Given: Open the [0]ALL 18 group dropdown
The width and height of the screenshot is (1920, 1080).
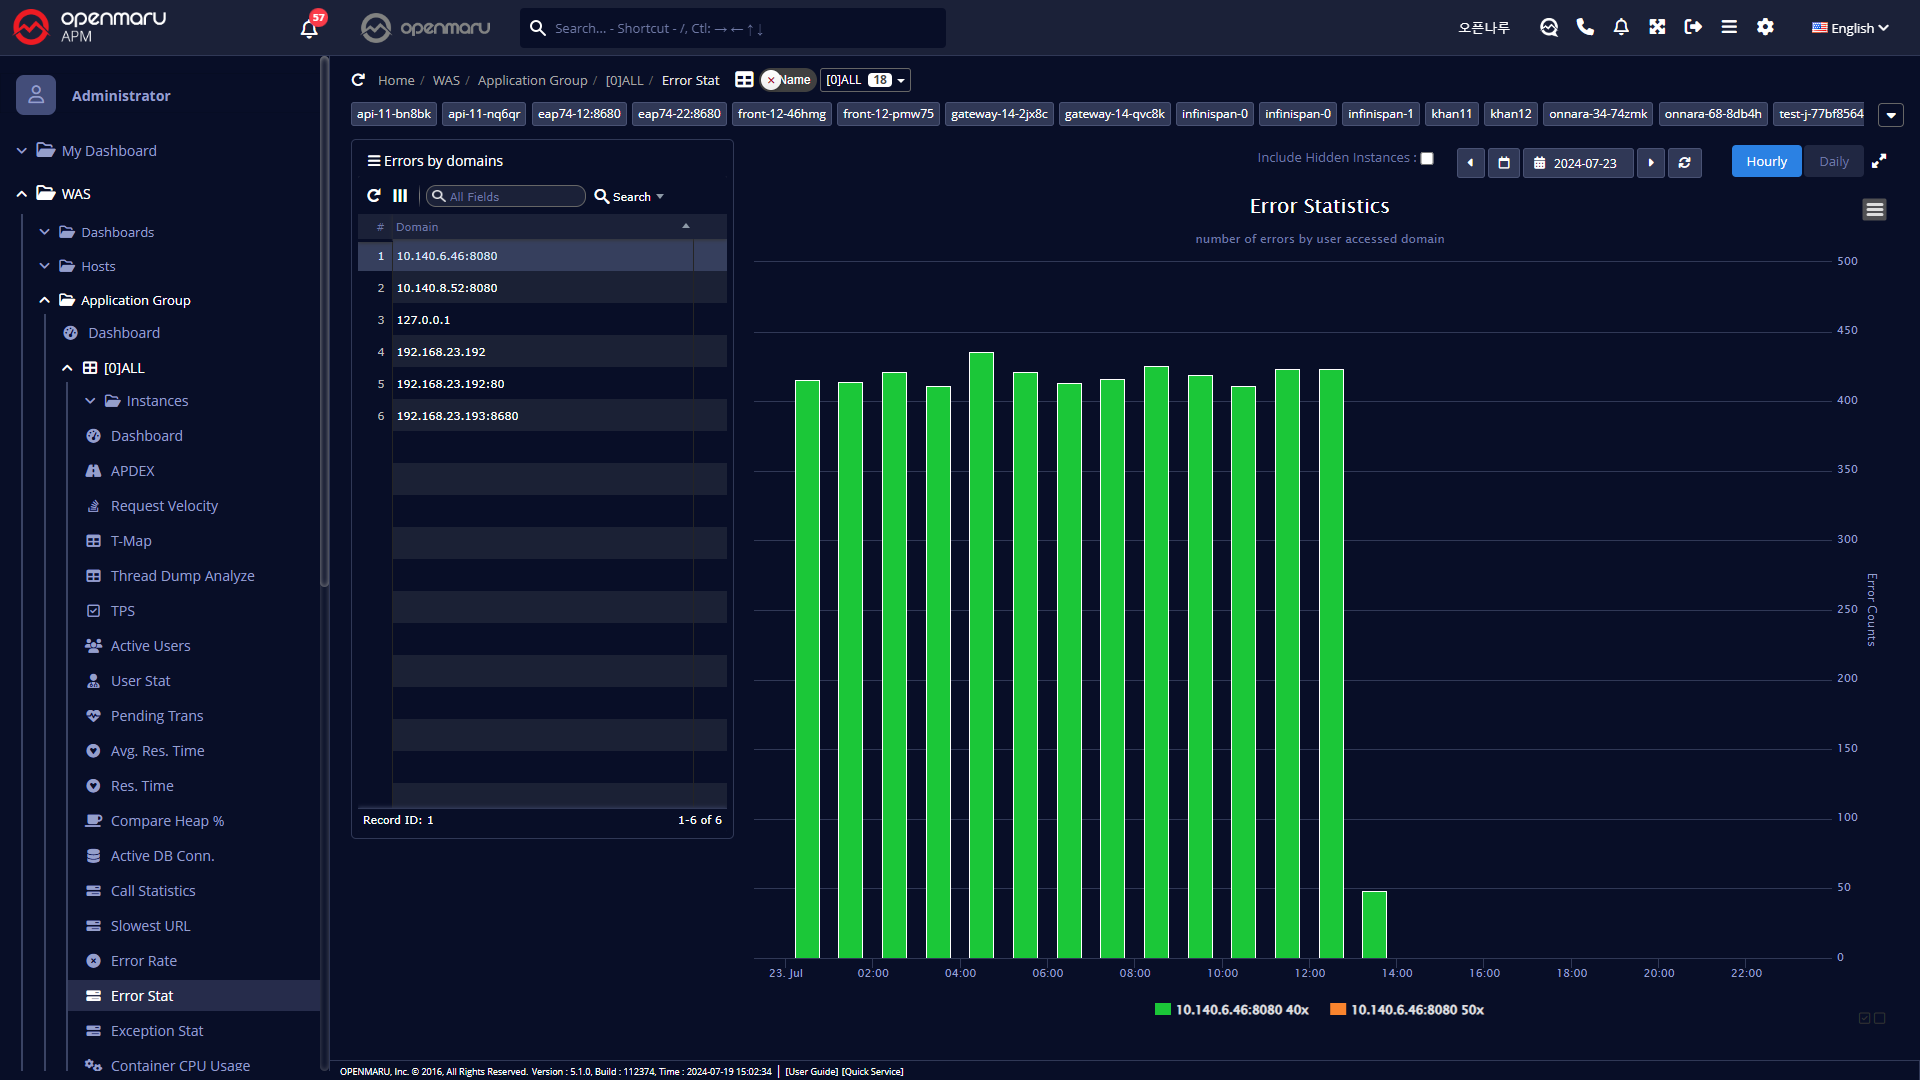Looking at the screenshot, I should click(865, 80).
